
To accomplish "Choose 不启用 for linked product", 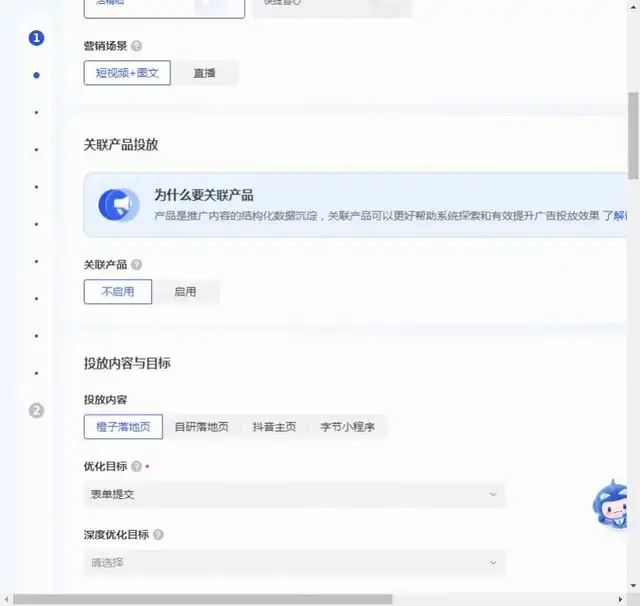I will [x=117, y=292].
